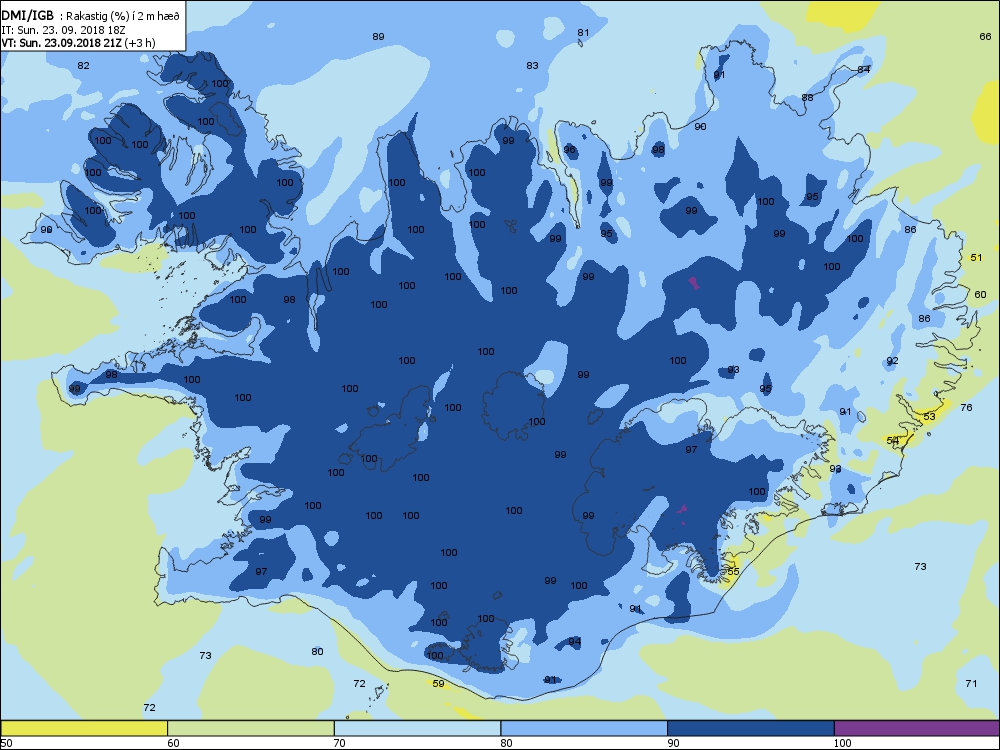Image resolution: width=1000 pixels, height=750 pixels.
Task: Select the medium blue 80–90 legend band
Action: pyautogui.click(x=584, y=728)
